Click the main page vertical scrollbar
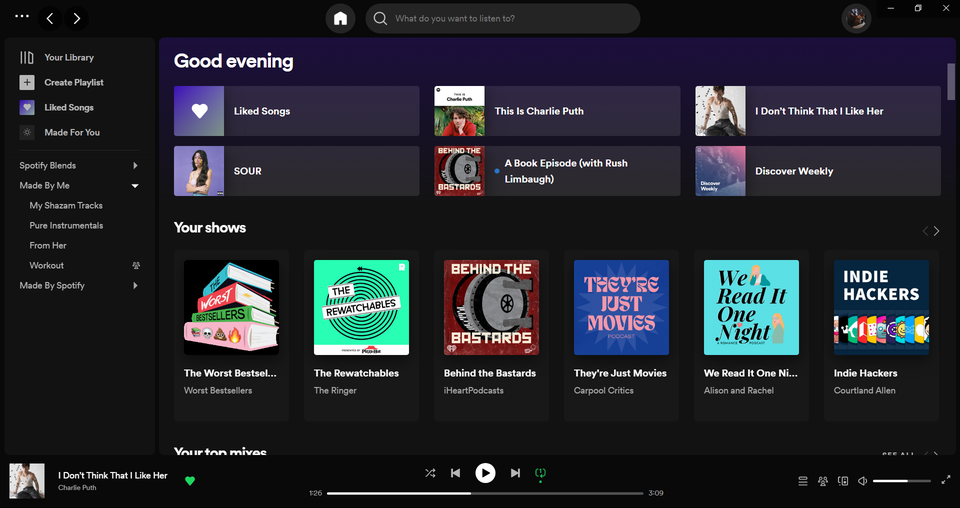960x508 pixels. (951, 81)
